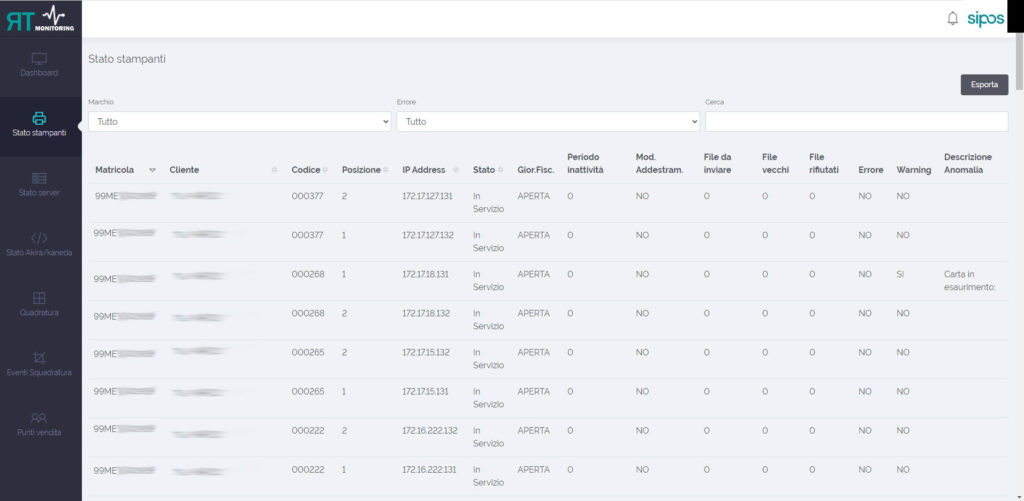
Task: Open the Quadratura grid icon
Action: (x=39, y=298)
